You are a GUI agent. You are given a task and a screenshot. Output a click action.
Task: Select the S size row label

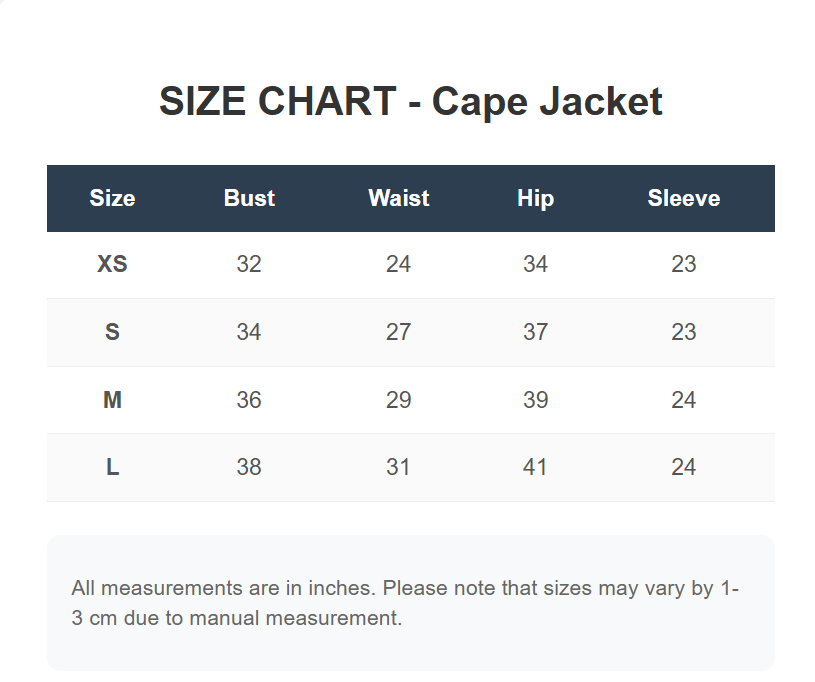112,332
